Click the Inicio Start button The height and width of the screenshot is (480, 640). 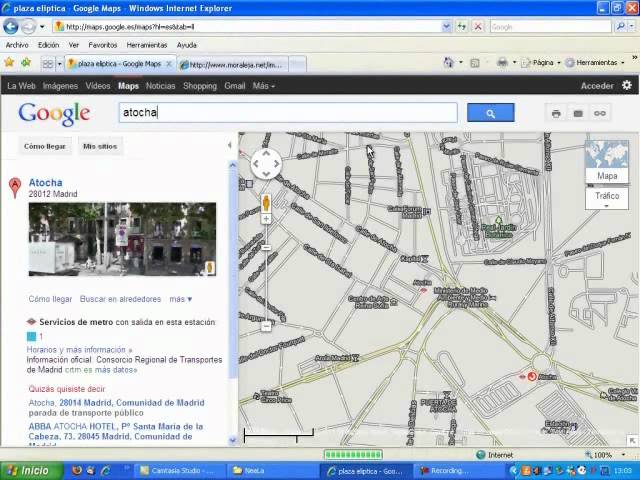tap(31, 471)
